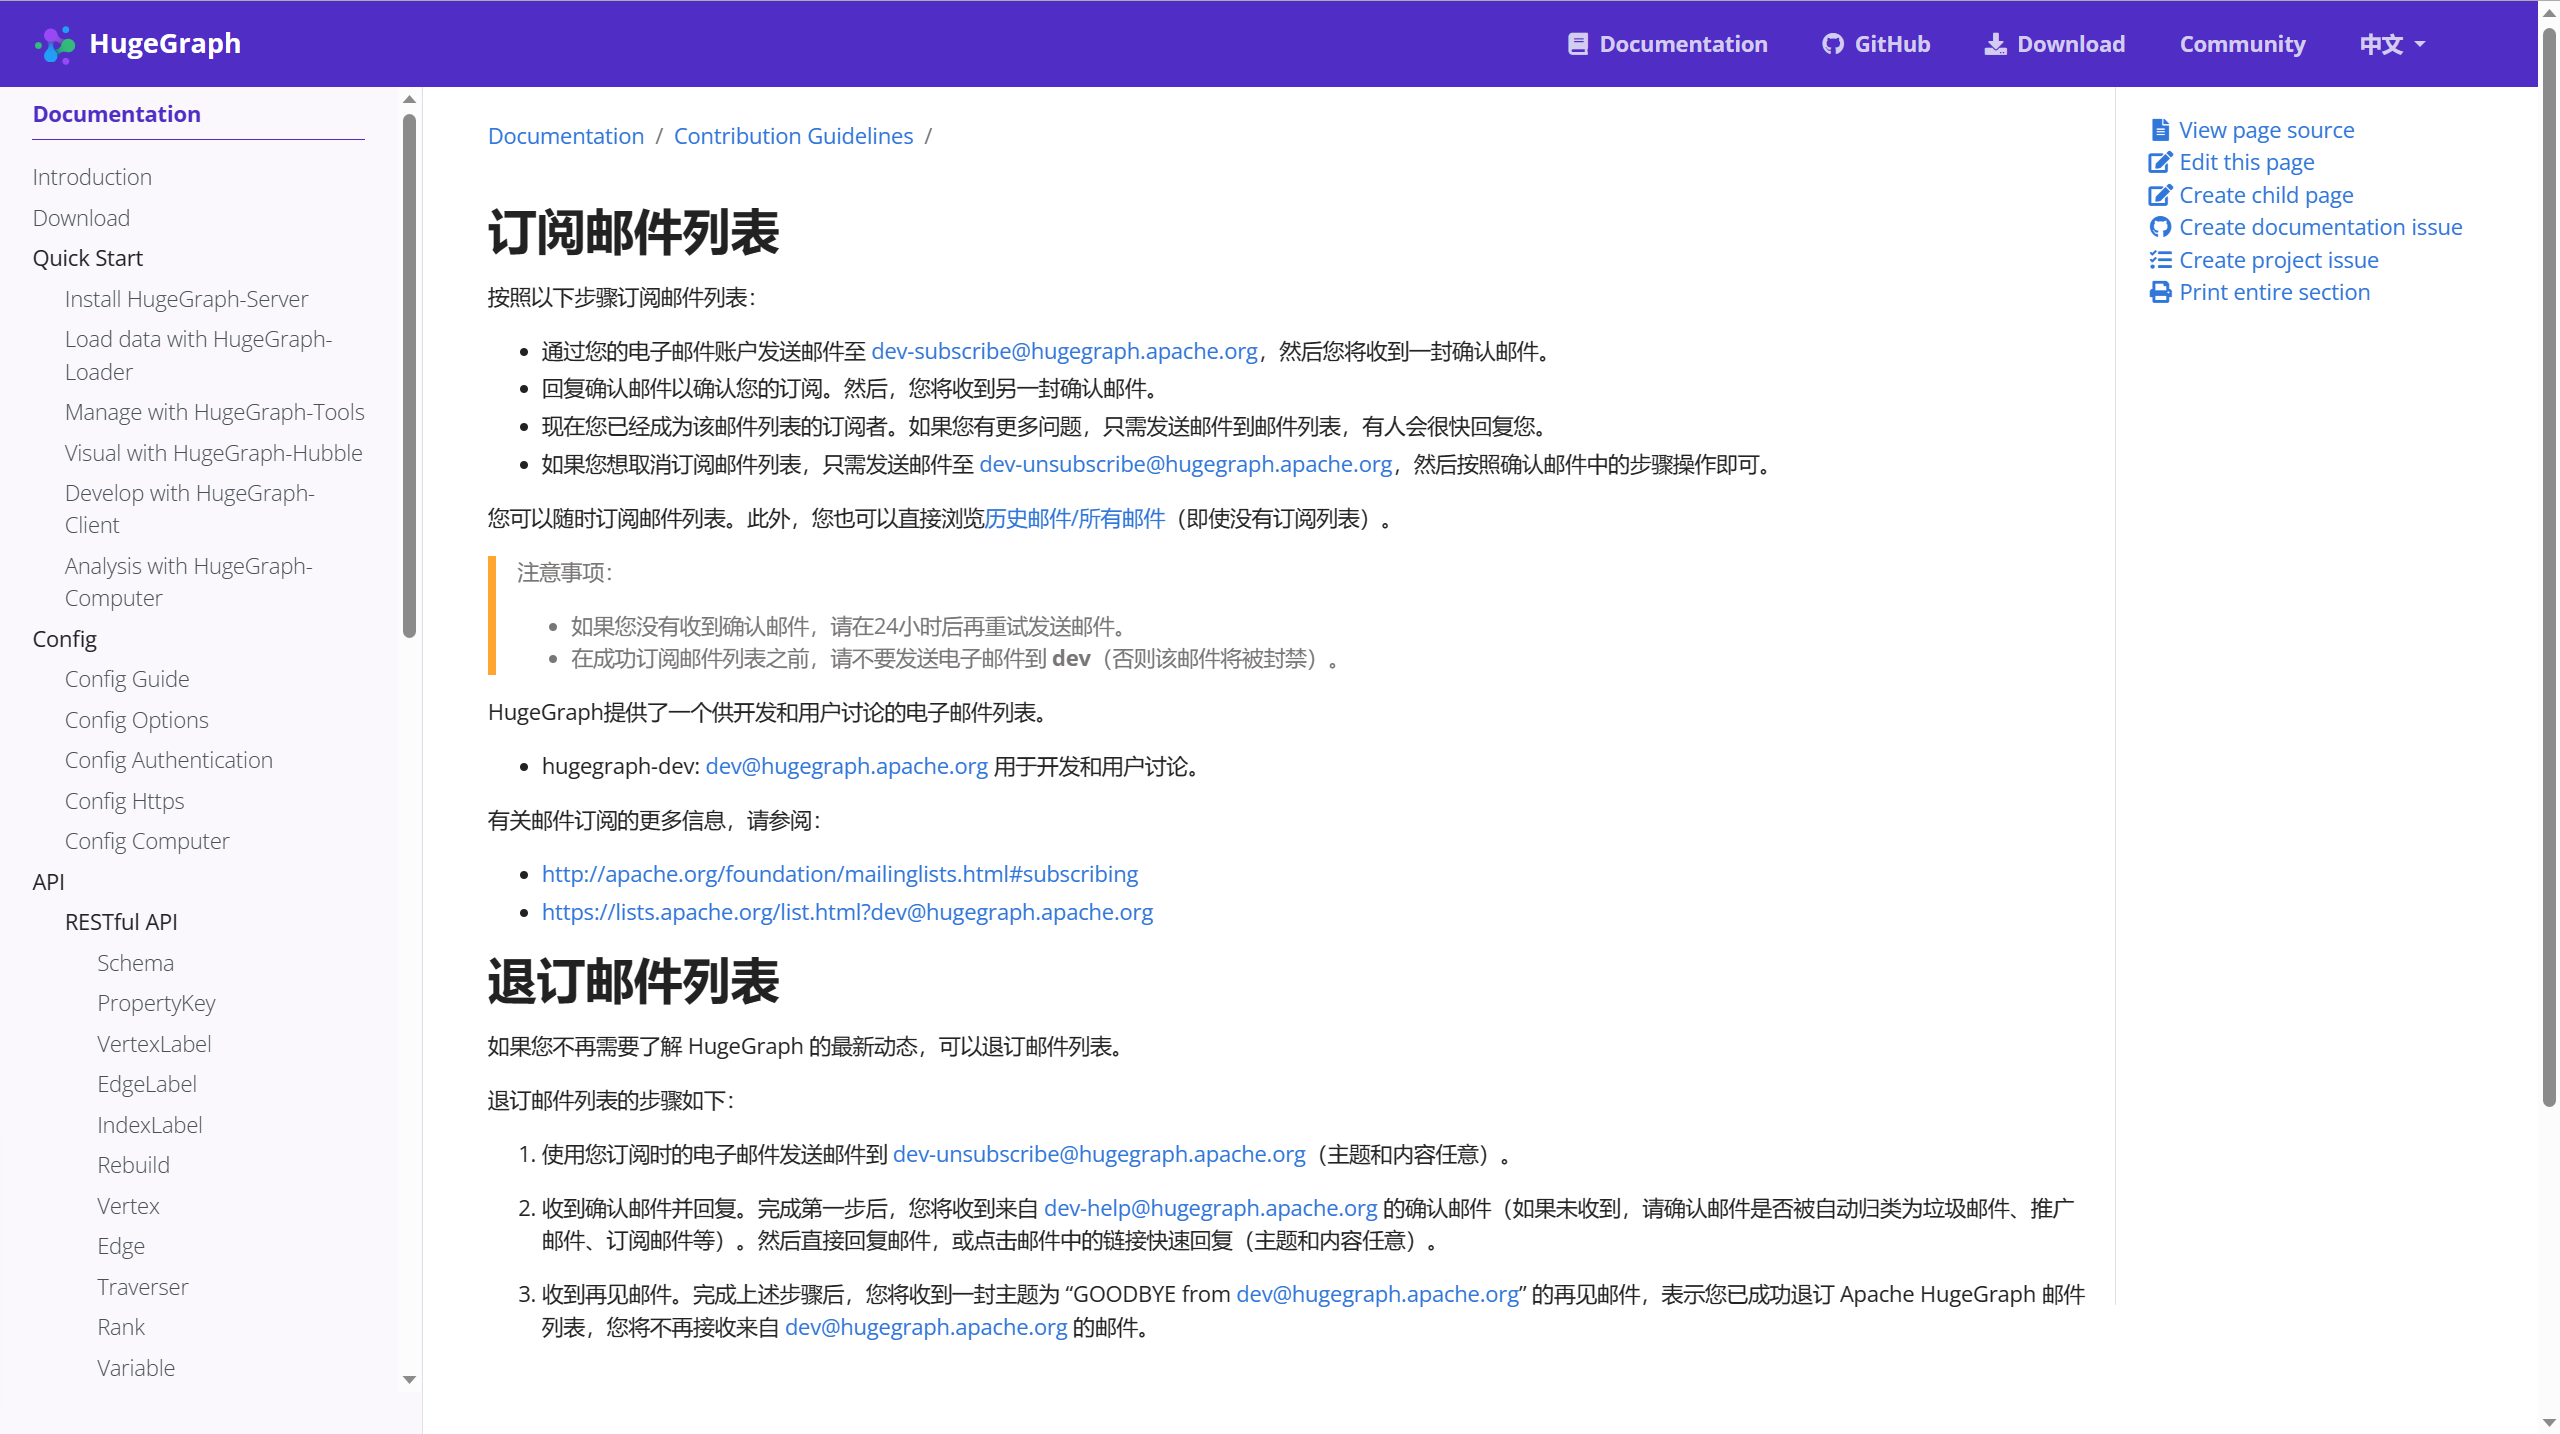Open the mailinglists.html#subscribing link
Screen dimensions: 2560x1434
coord(839,874)
